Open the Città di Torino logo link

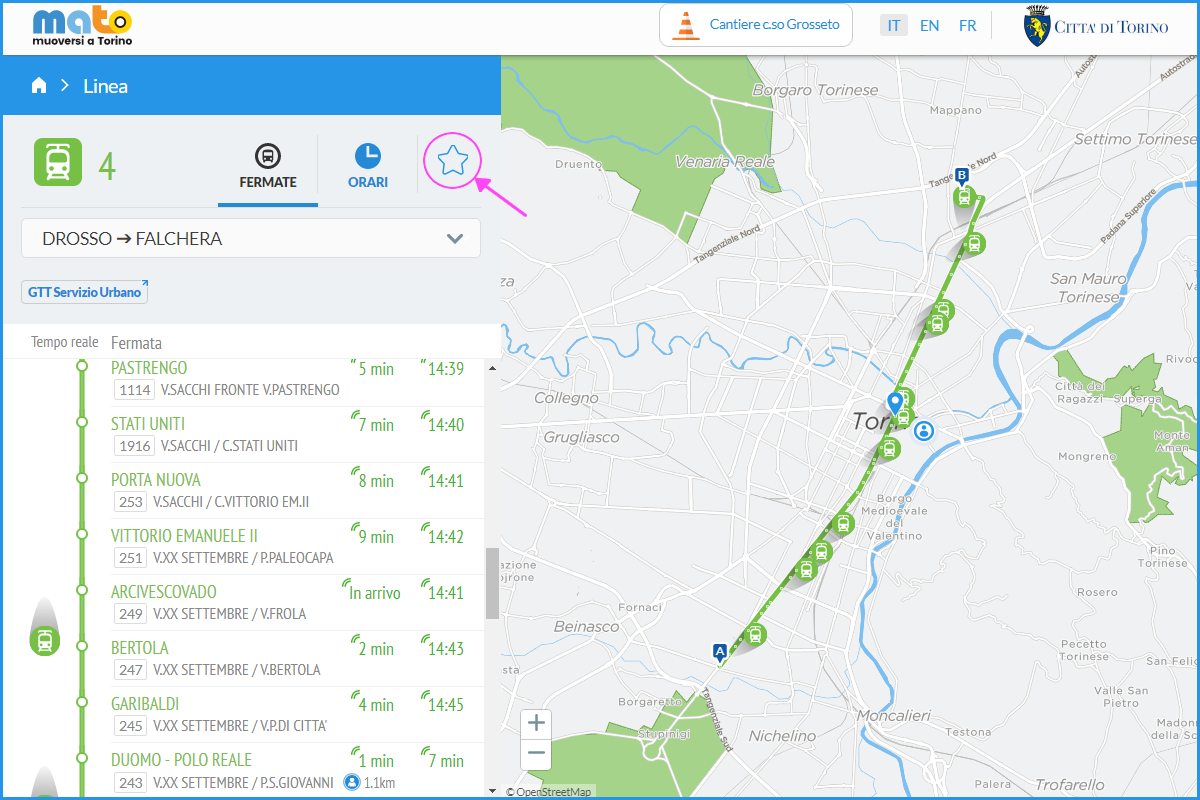(x=1096, y=27)
